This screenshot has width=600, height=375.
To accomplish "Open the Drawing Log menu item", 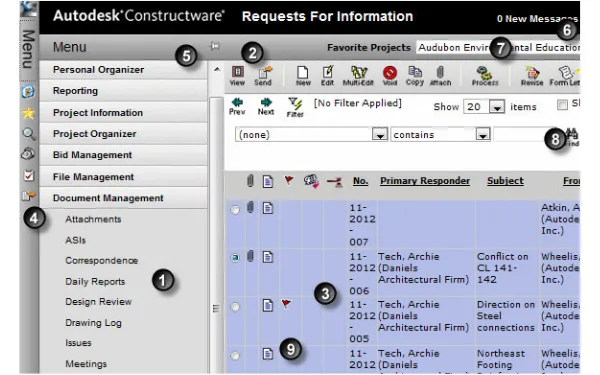I will (93, 323).
